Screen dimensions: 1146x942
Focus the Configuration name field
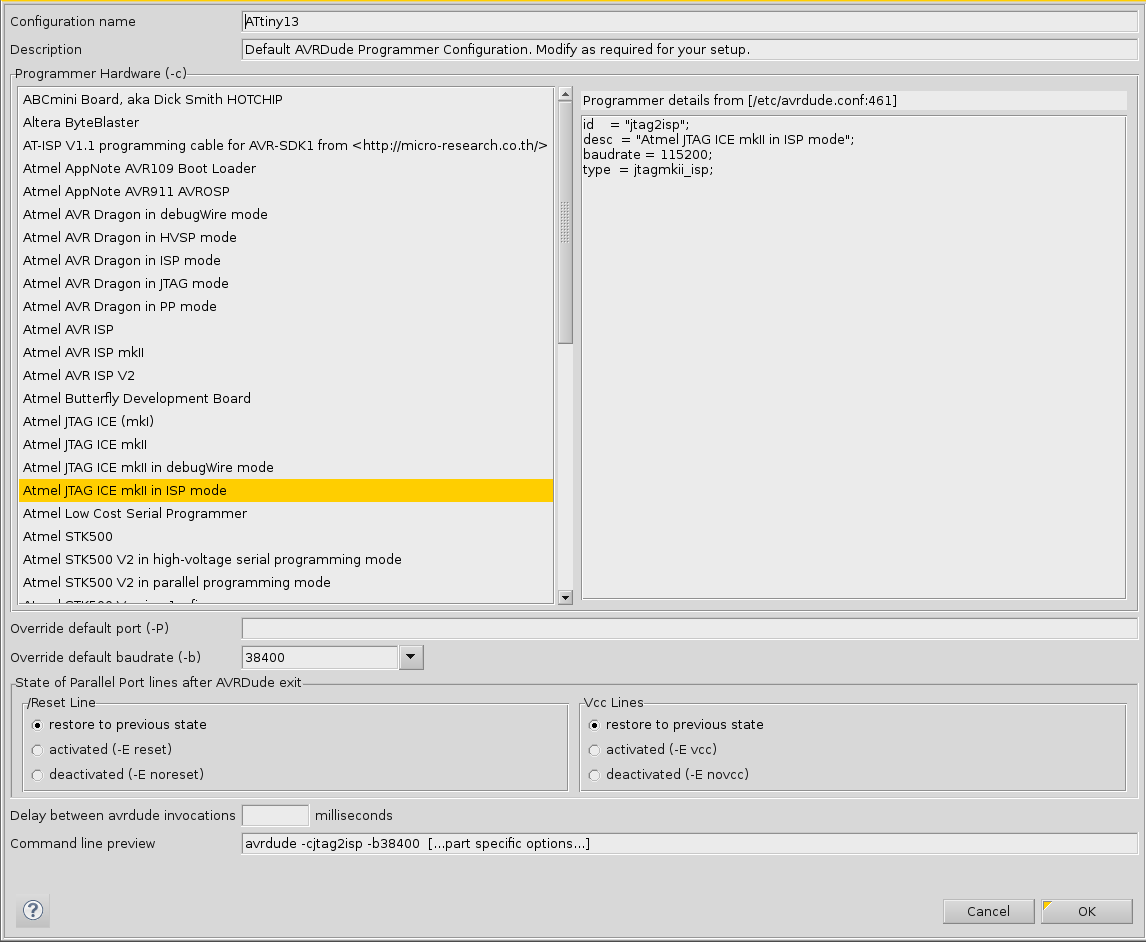pyautogui.click(x=689, y=21)
